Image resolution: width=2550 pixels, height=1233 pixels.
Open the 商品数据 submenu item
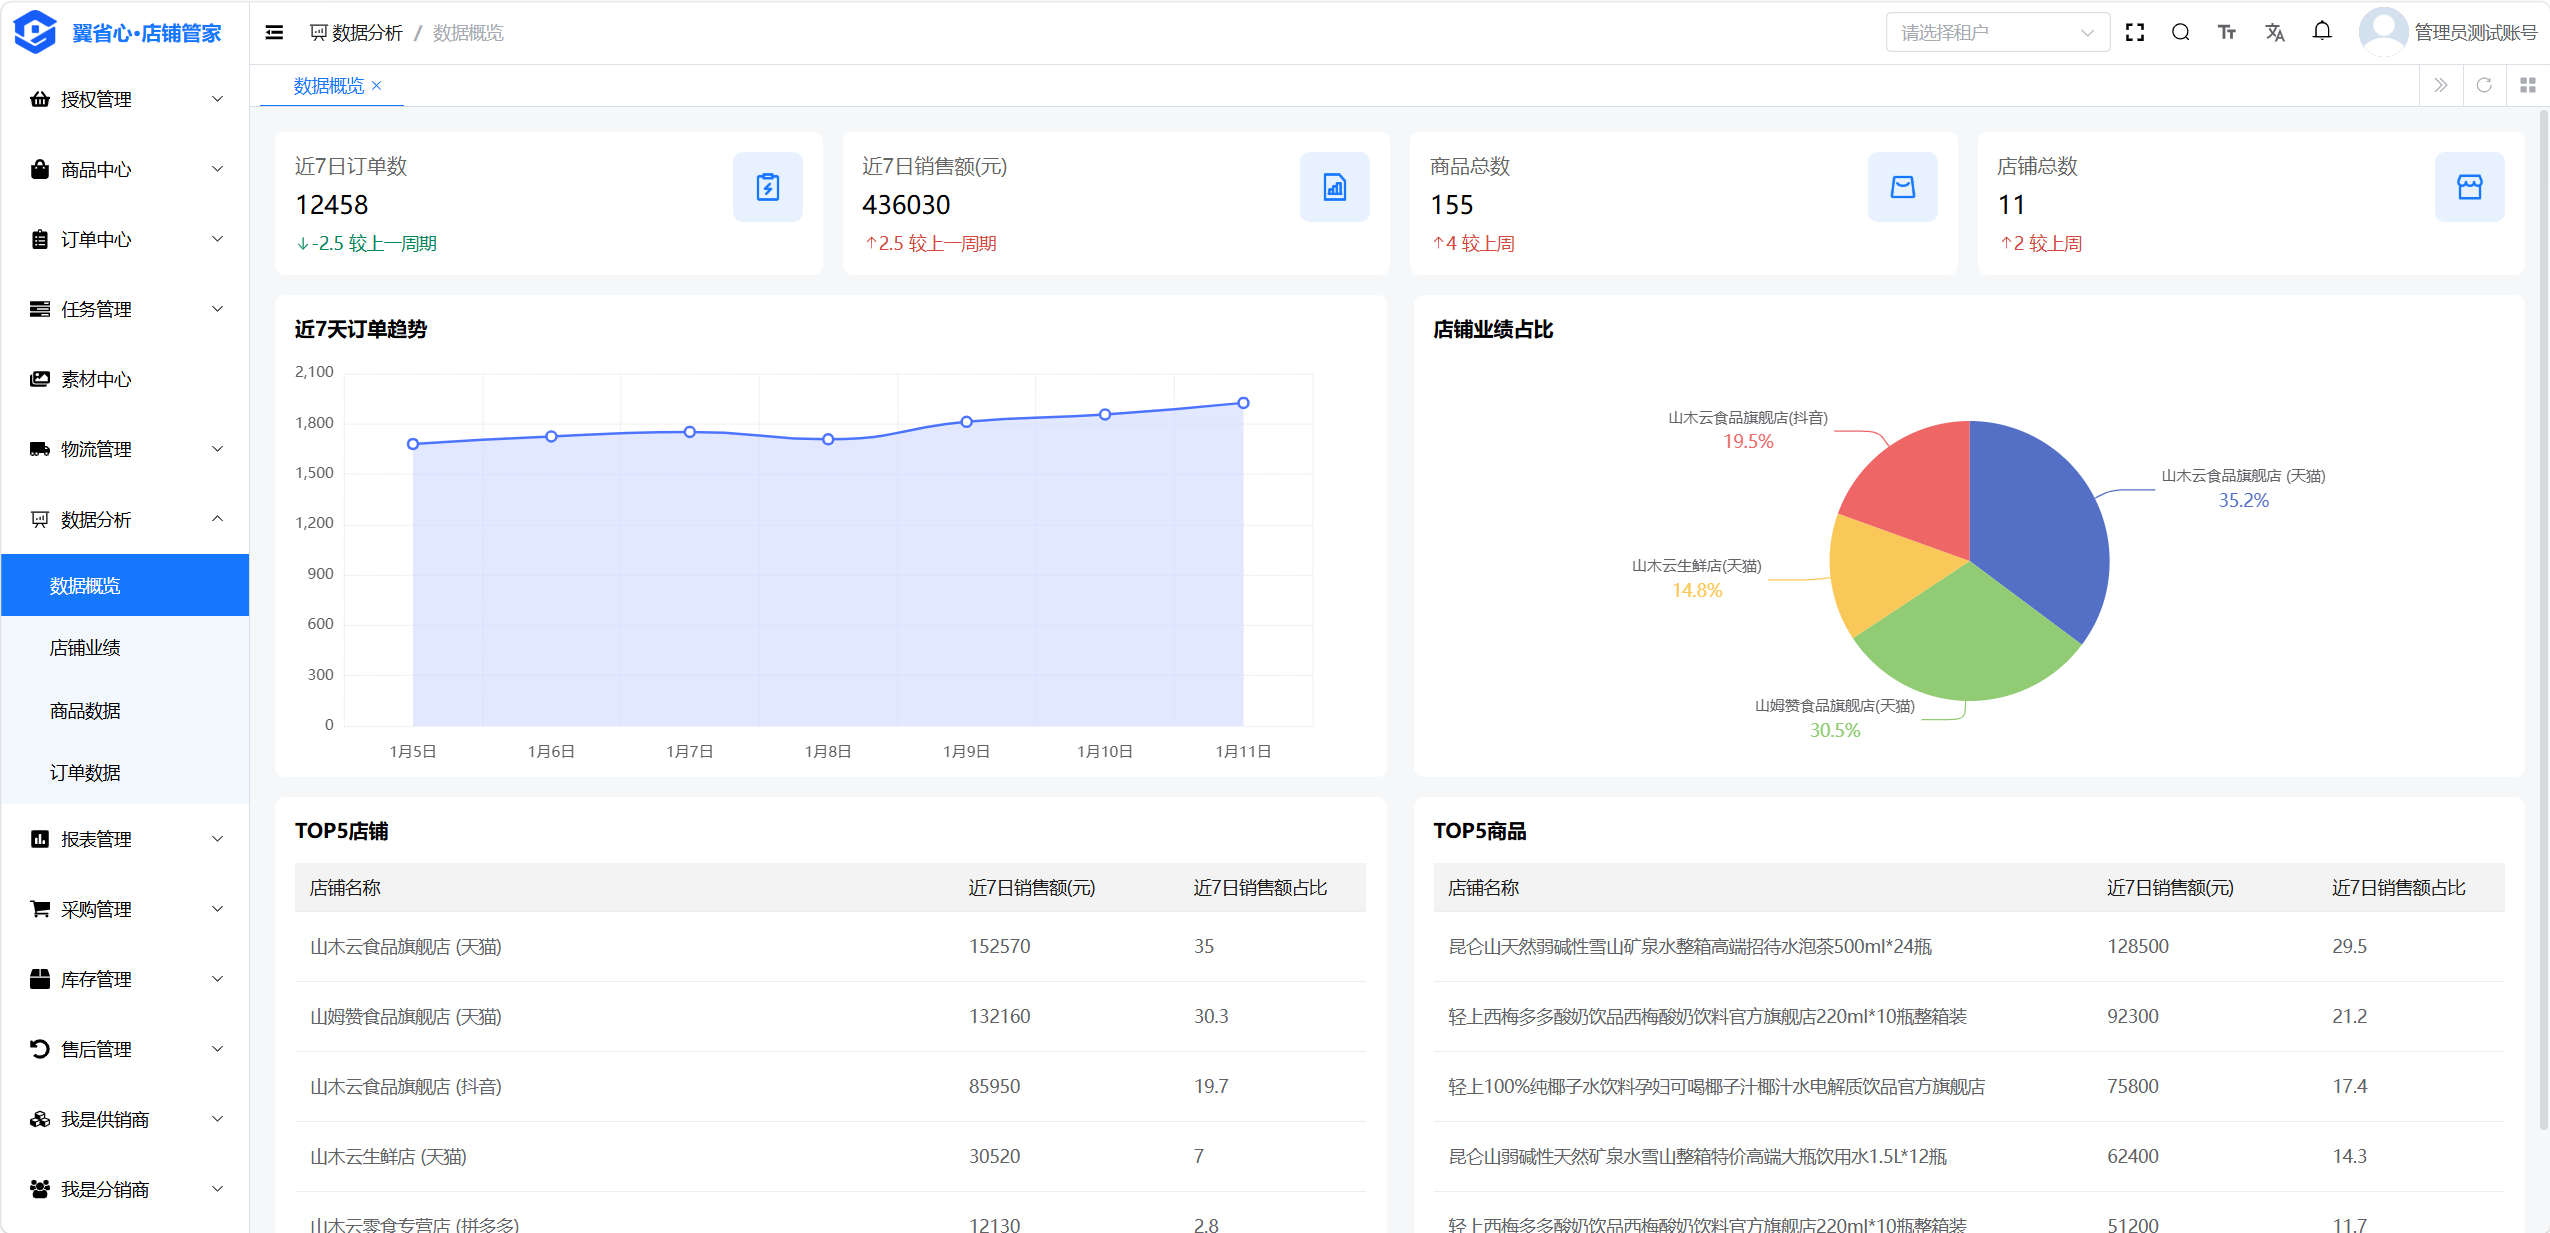coord(125,711)
